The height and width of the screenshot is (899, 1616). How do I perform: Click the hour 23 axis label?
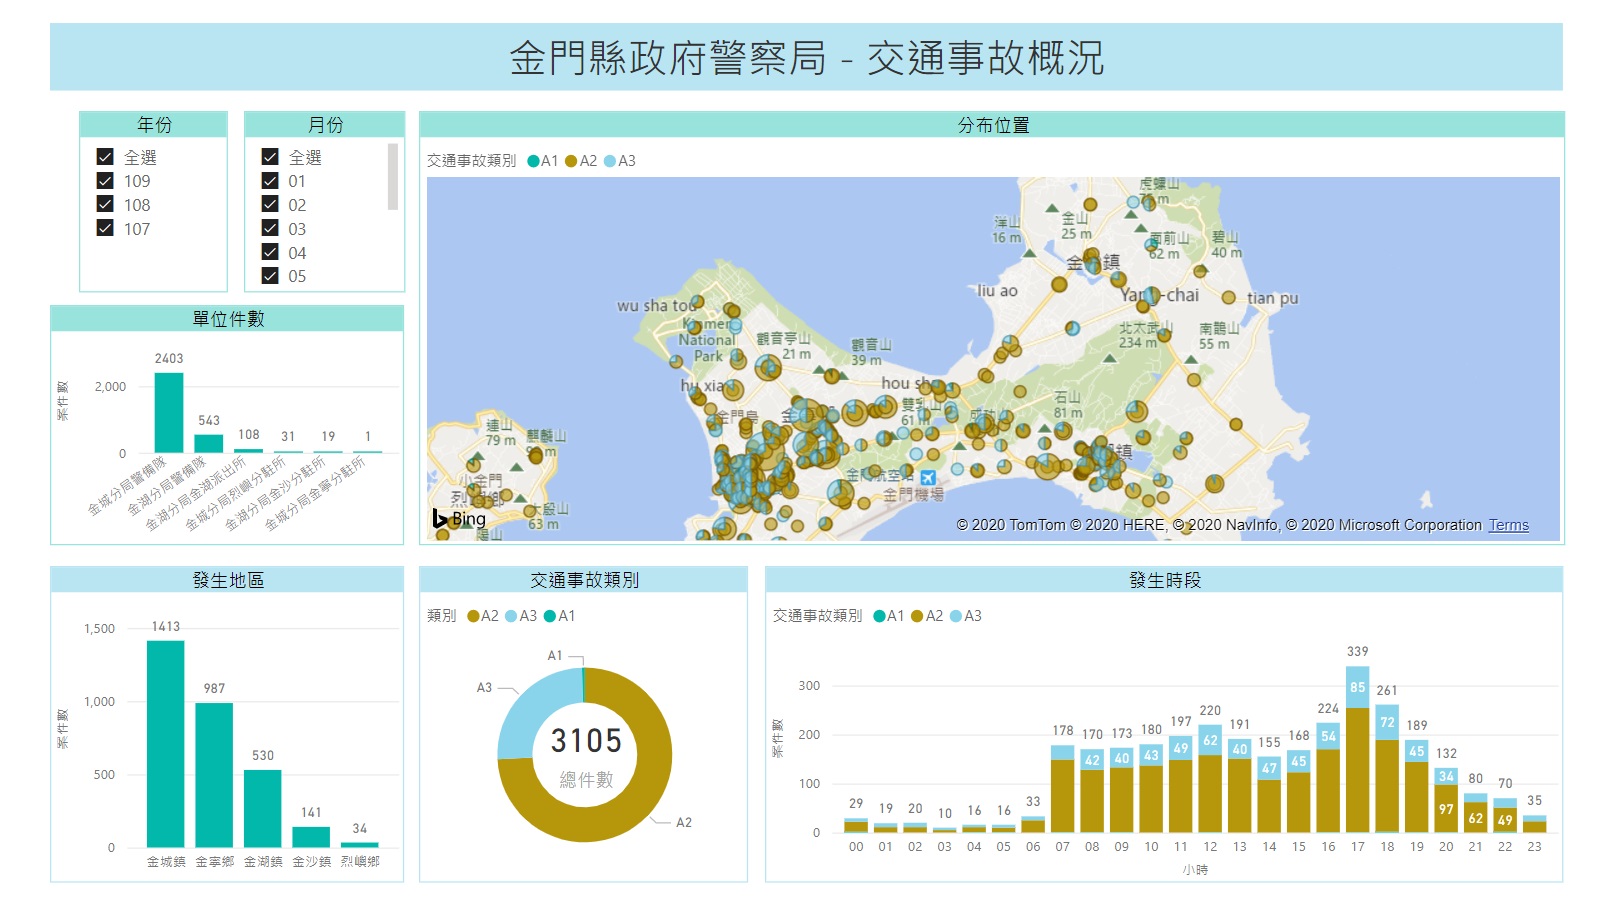tap(1534, 846)
